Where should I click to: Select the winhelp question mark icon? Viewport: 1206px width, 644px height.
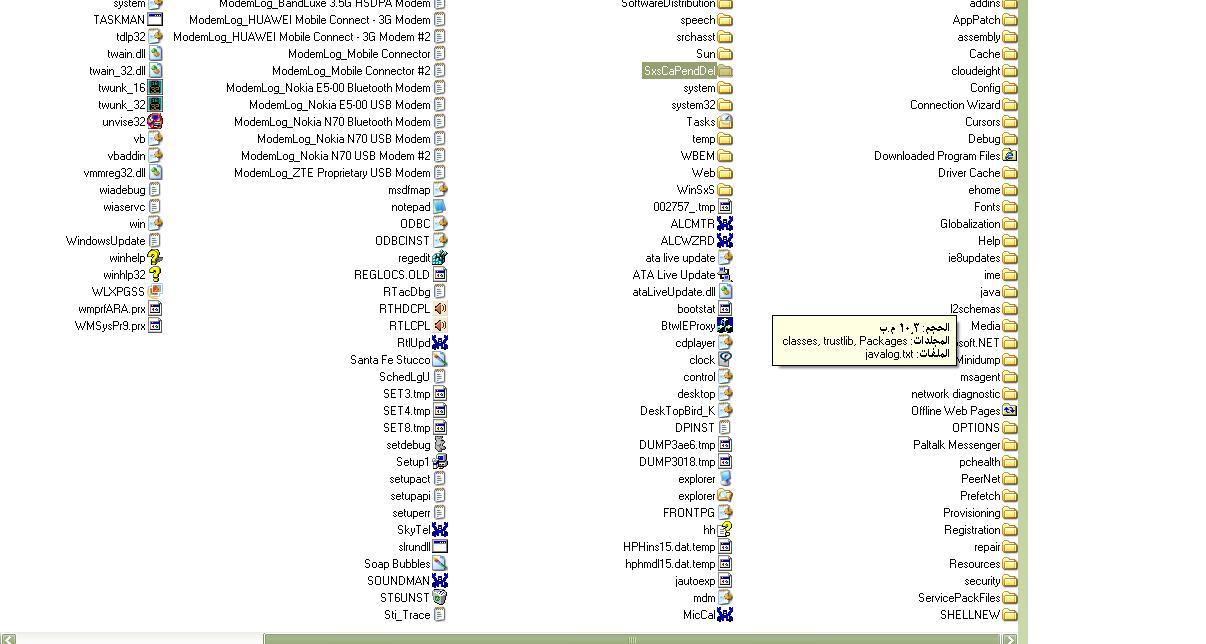click(154, 258)
